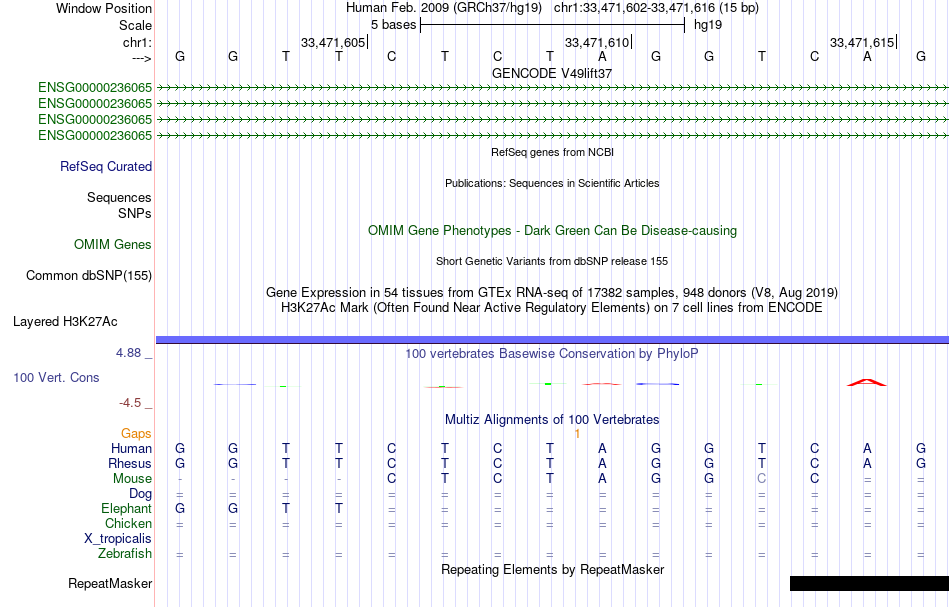Click the 33,471,605 position marker
Screen dimensions: 950x607
(x=334, y=42)
